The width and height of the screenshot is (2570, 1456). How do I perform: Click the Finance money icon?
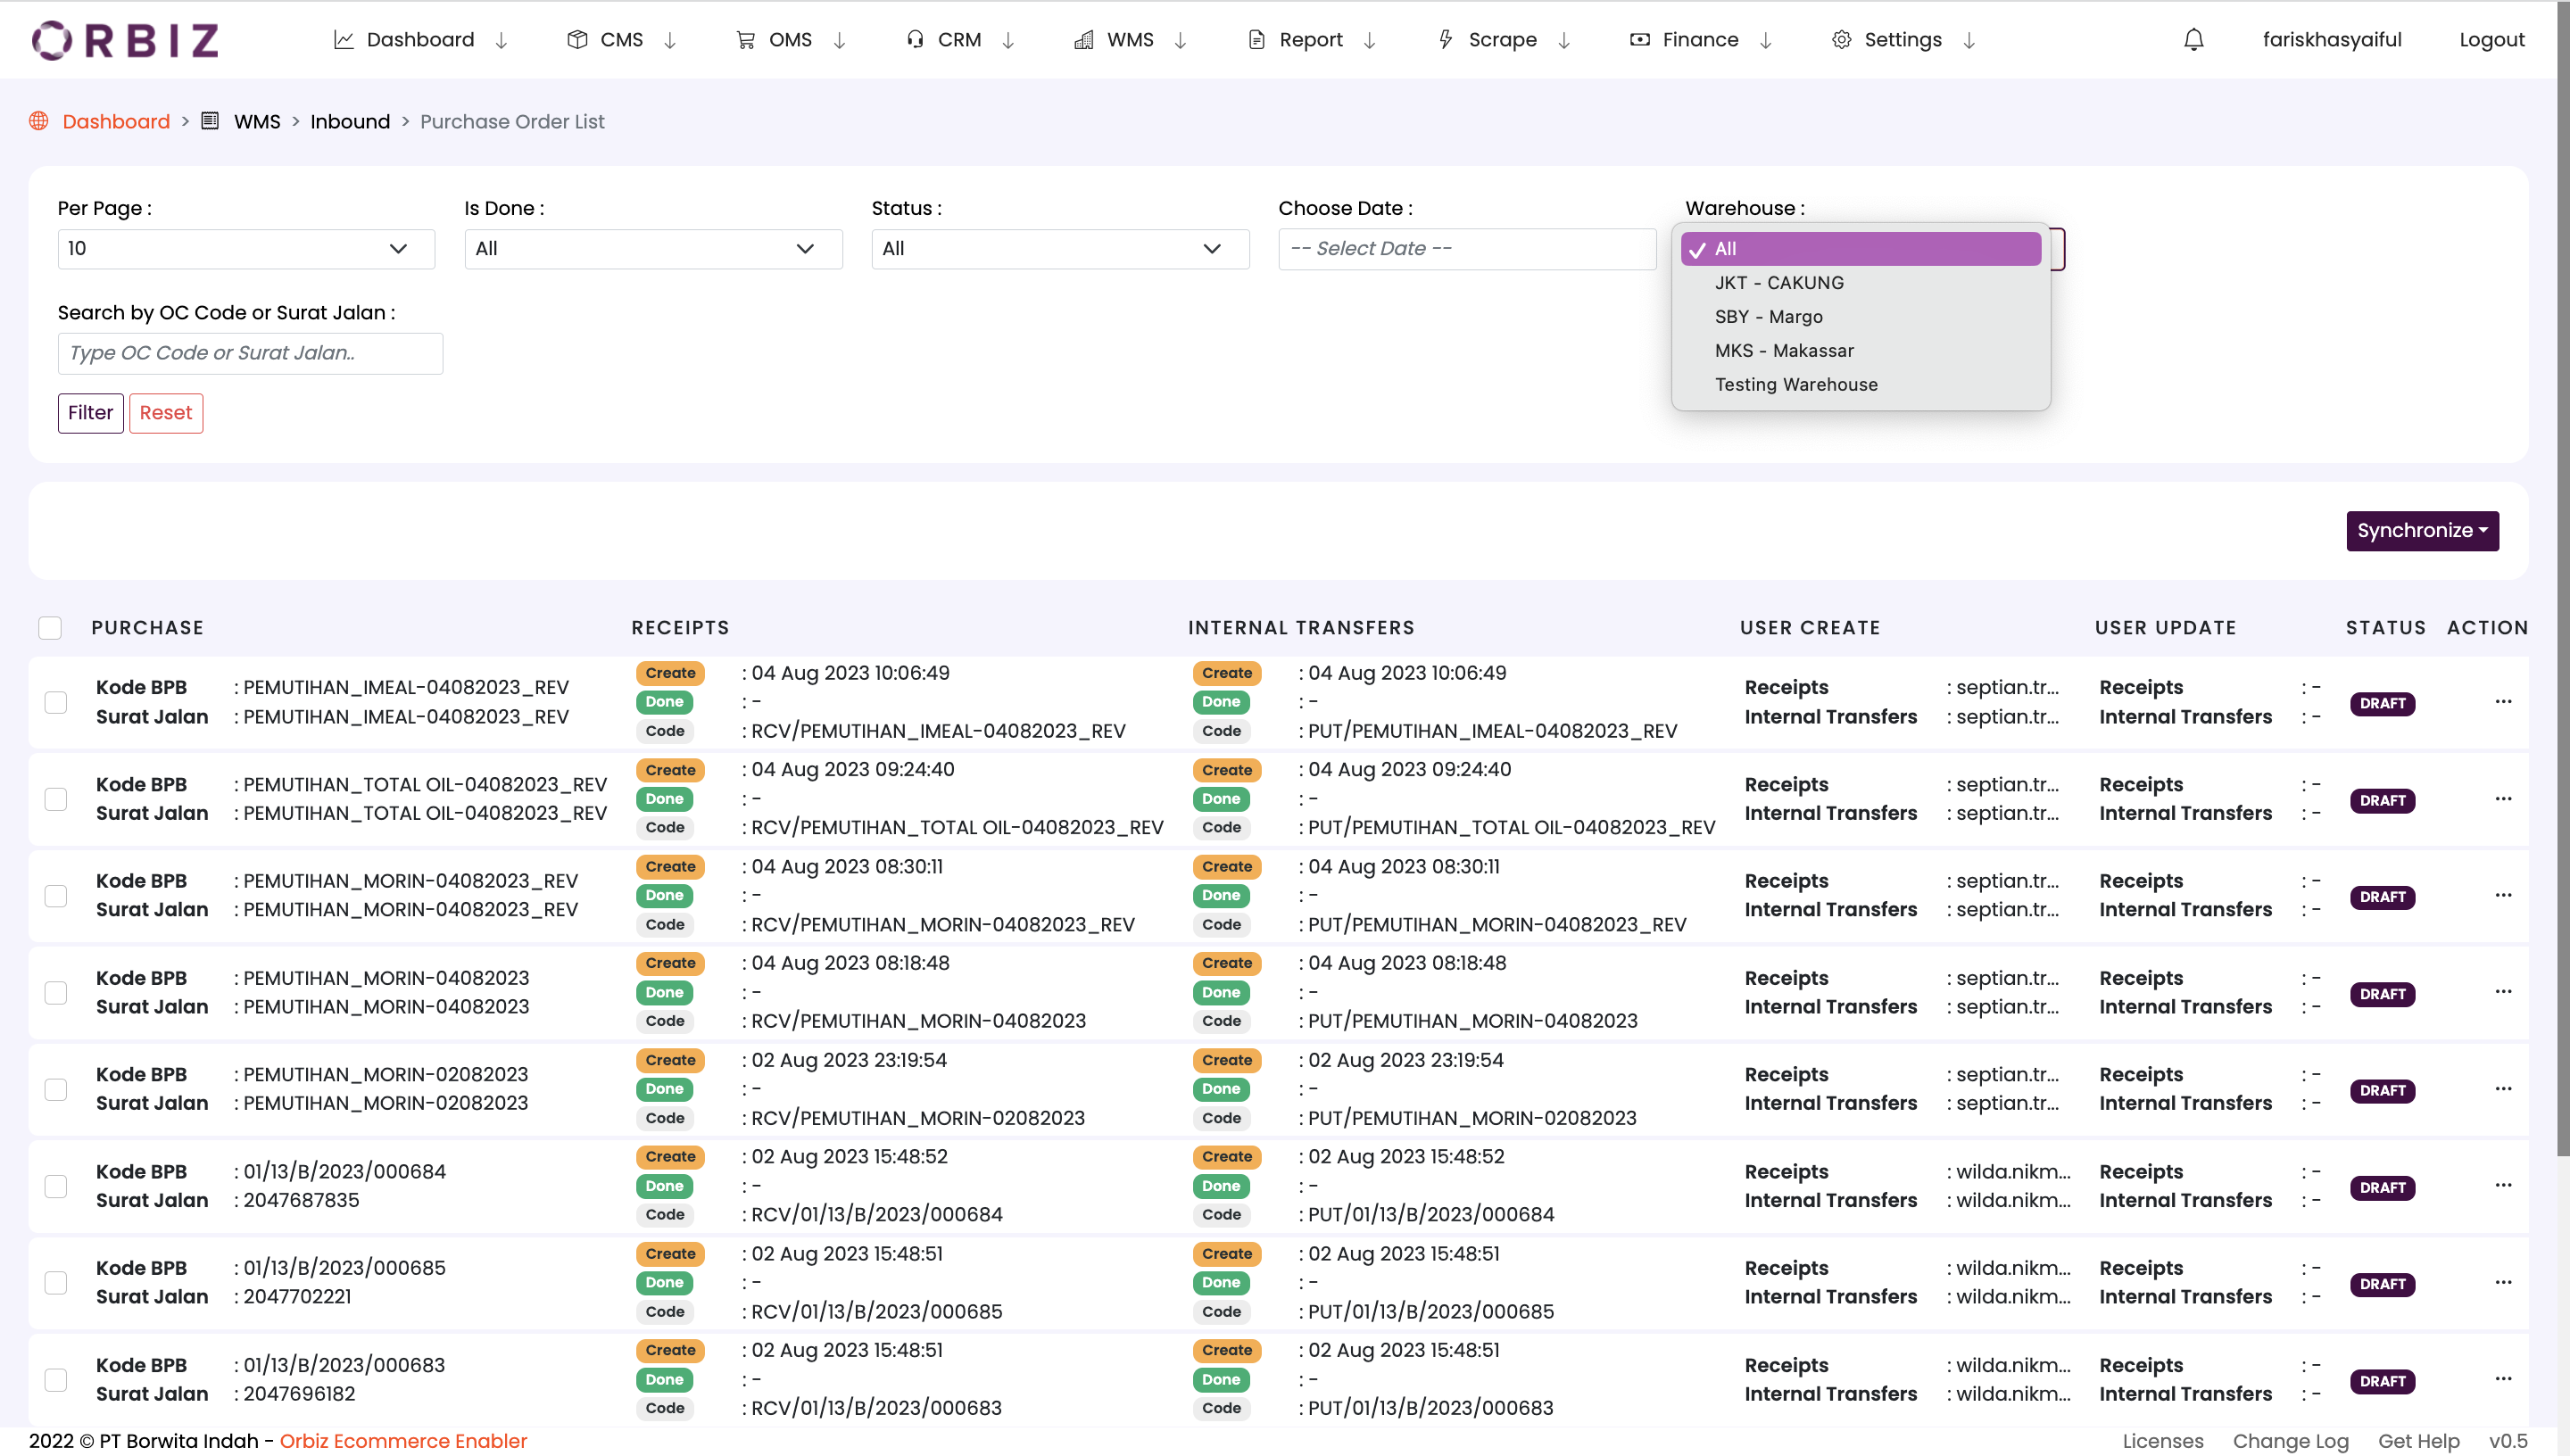click(1639, 40)
